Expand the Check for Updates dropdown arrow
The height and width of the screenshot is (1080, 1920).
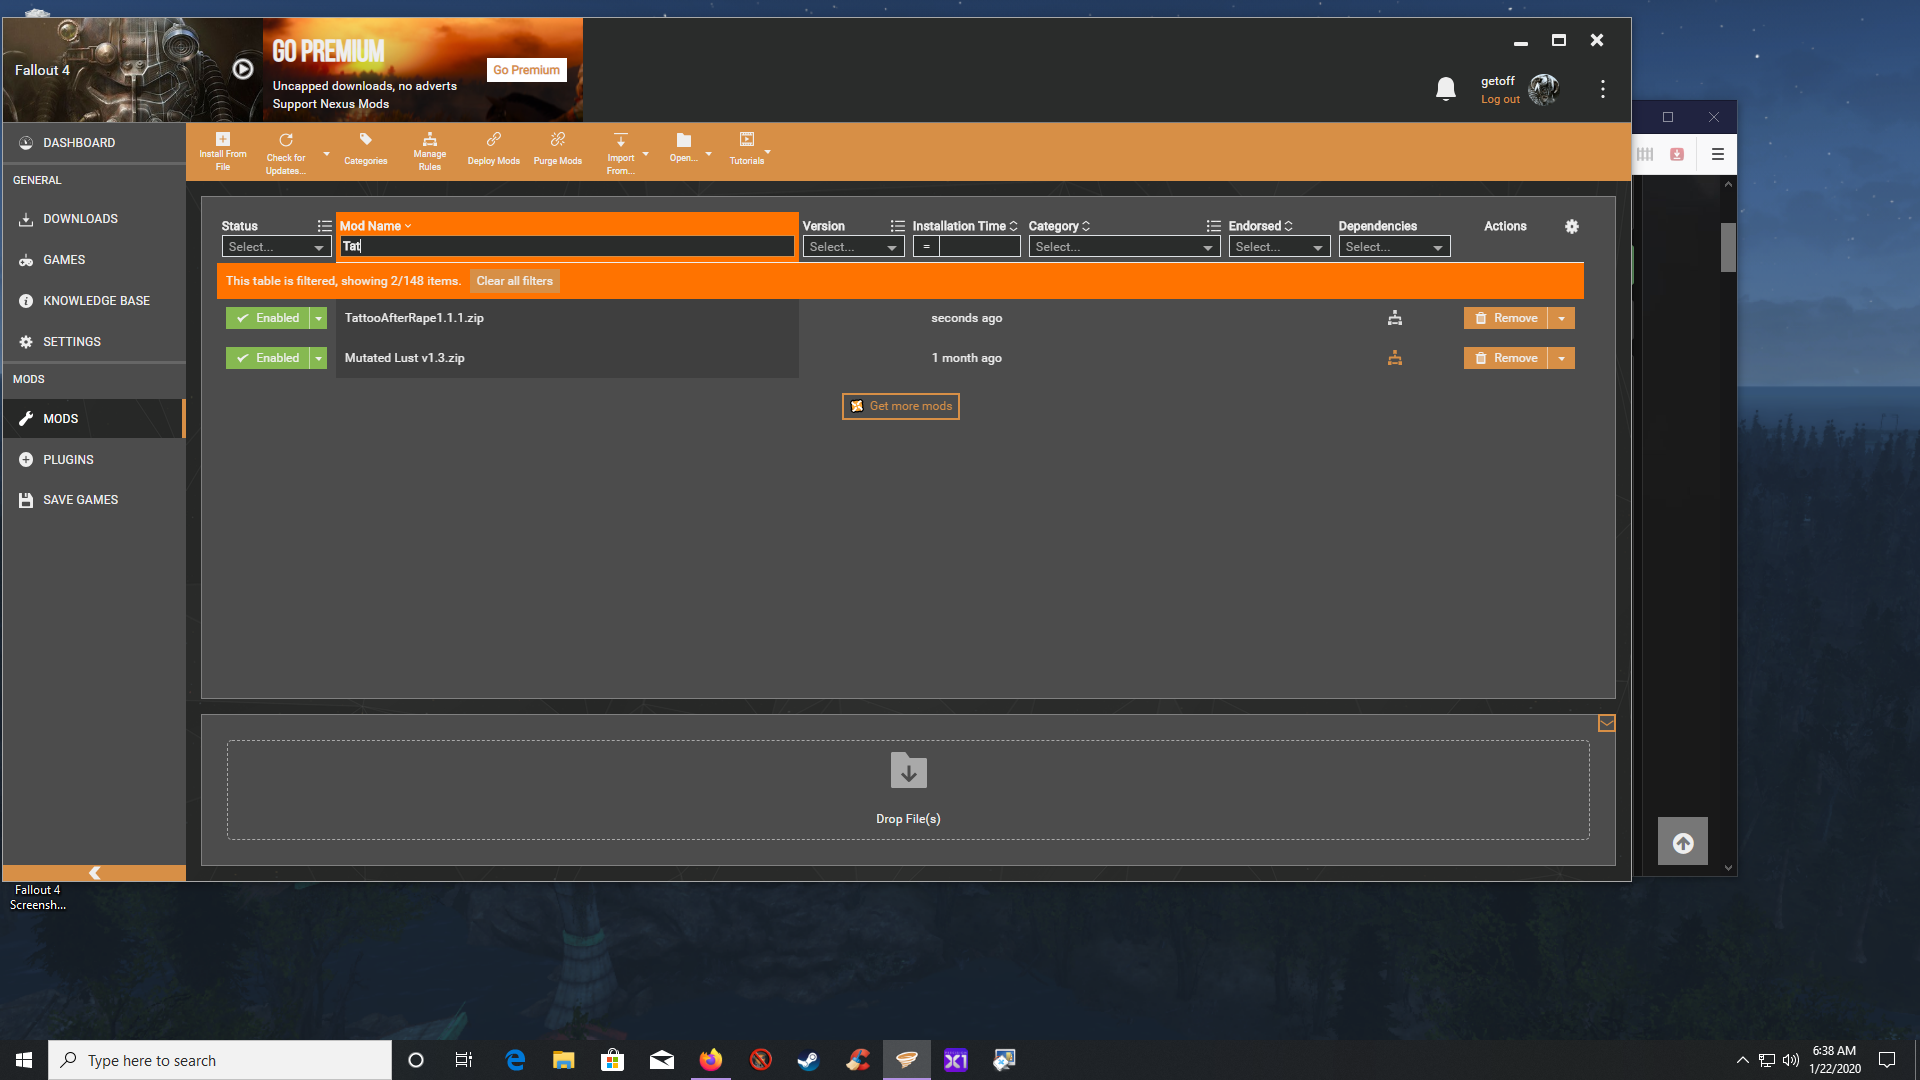(326, 154)
